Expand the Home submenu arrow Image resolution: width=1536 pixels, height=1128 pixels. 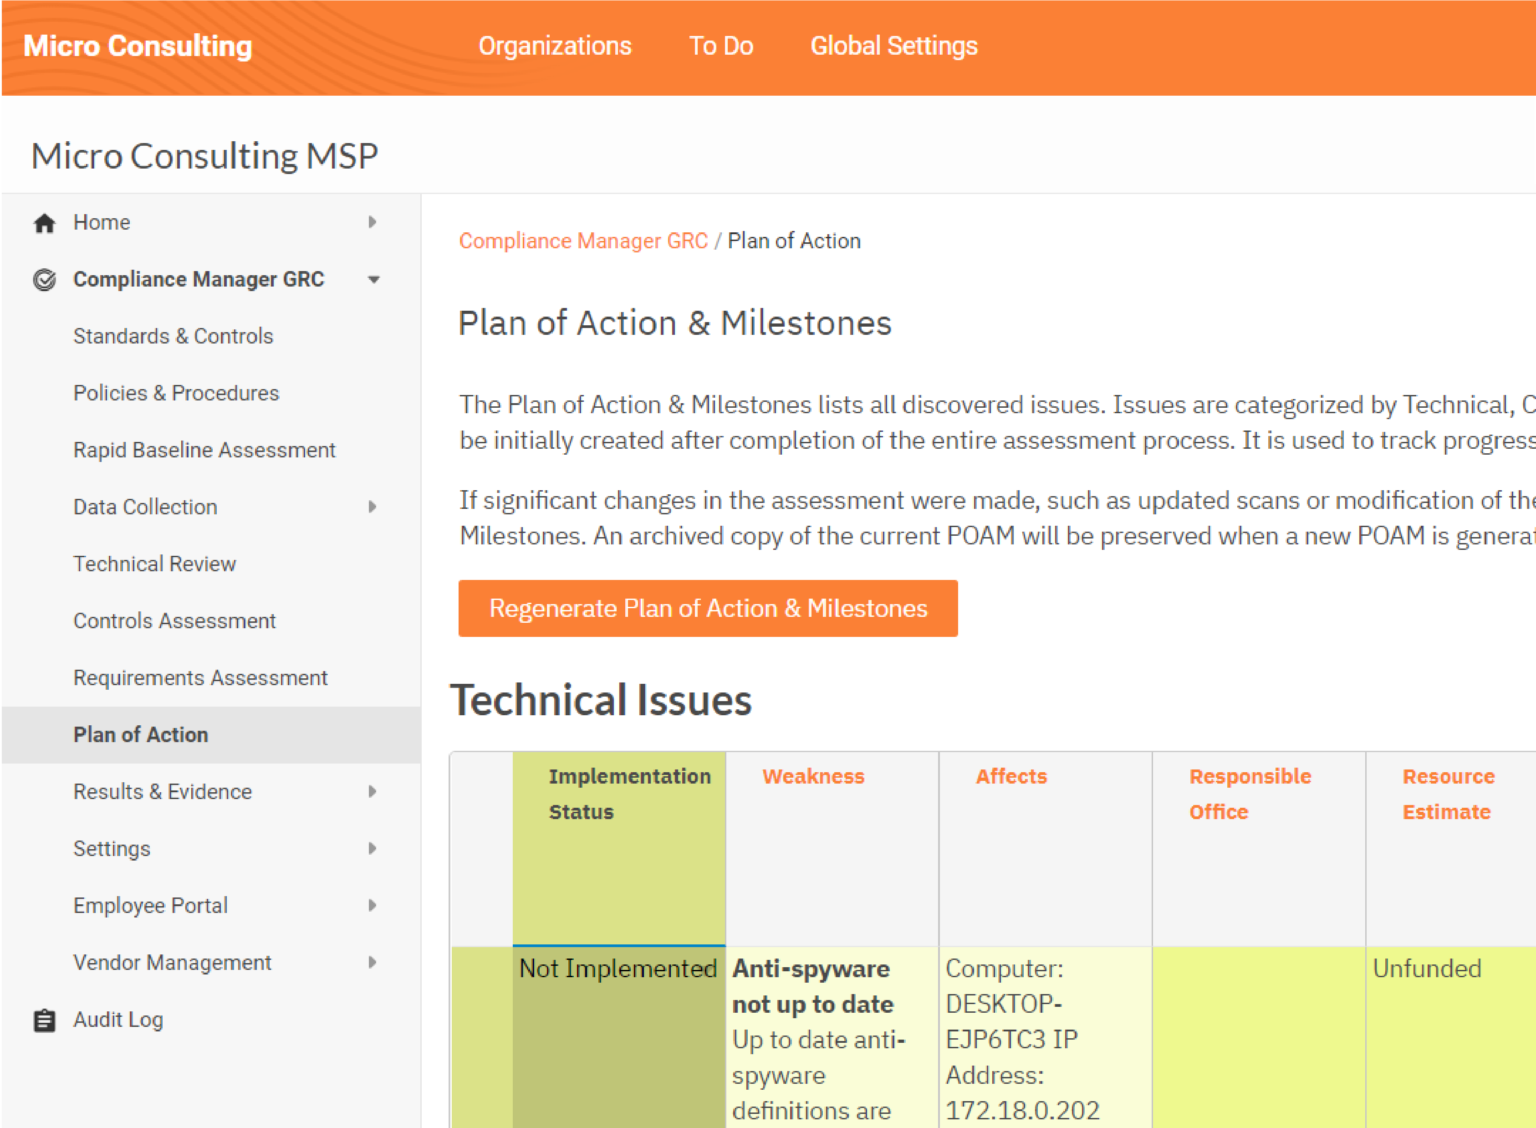pyautogui.click(x=373, y=222)
